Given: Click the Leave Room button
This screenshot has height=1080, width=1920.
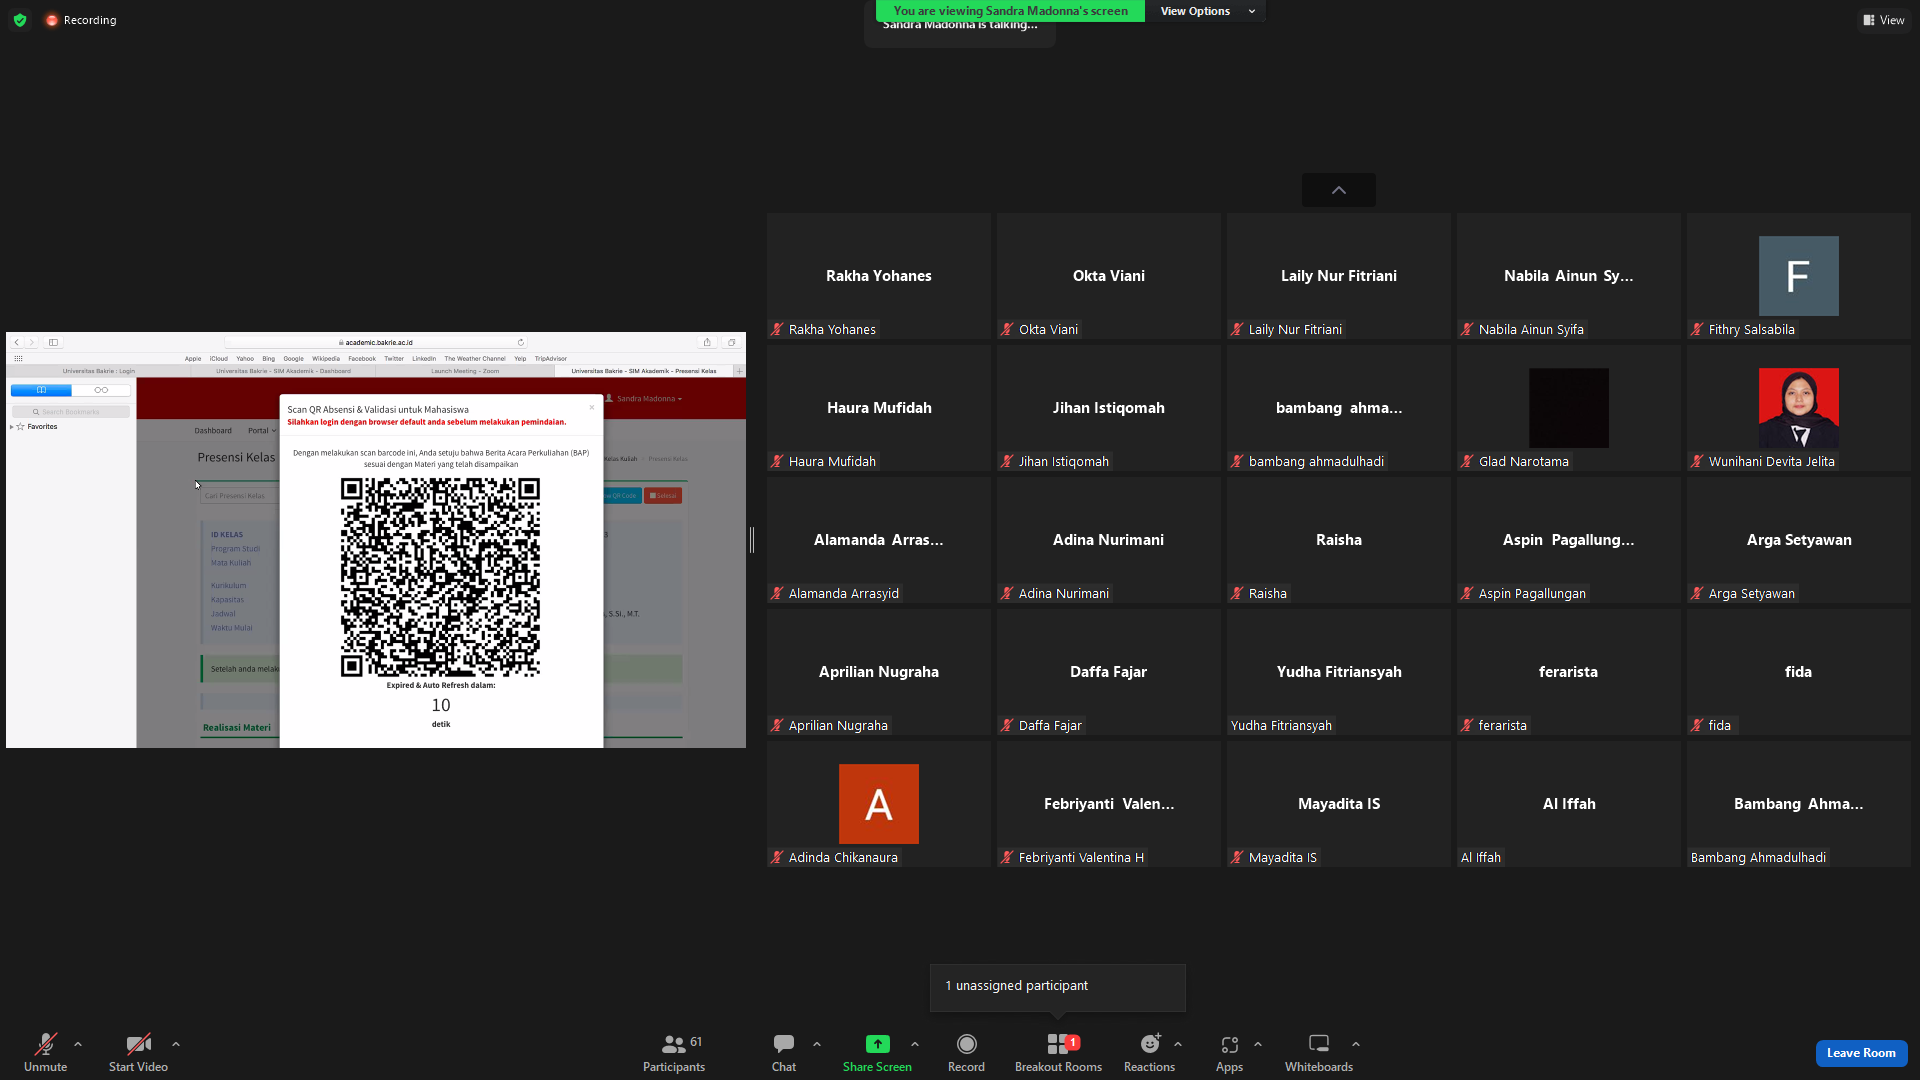Looking at the screenshot, I should (1861, 1053).
